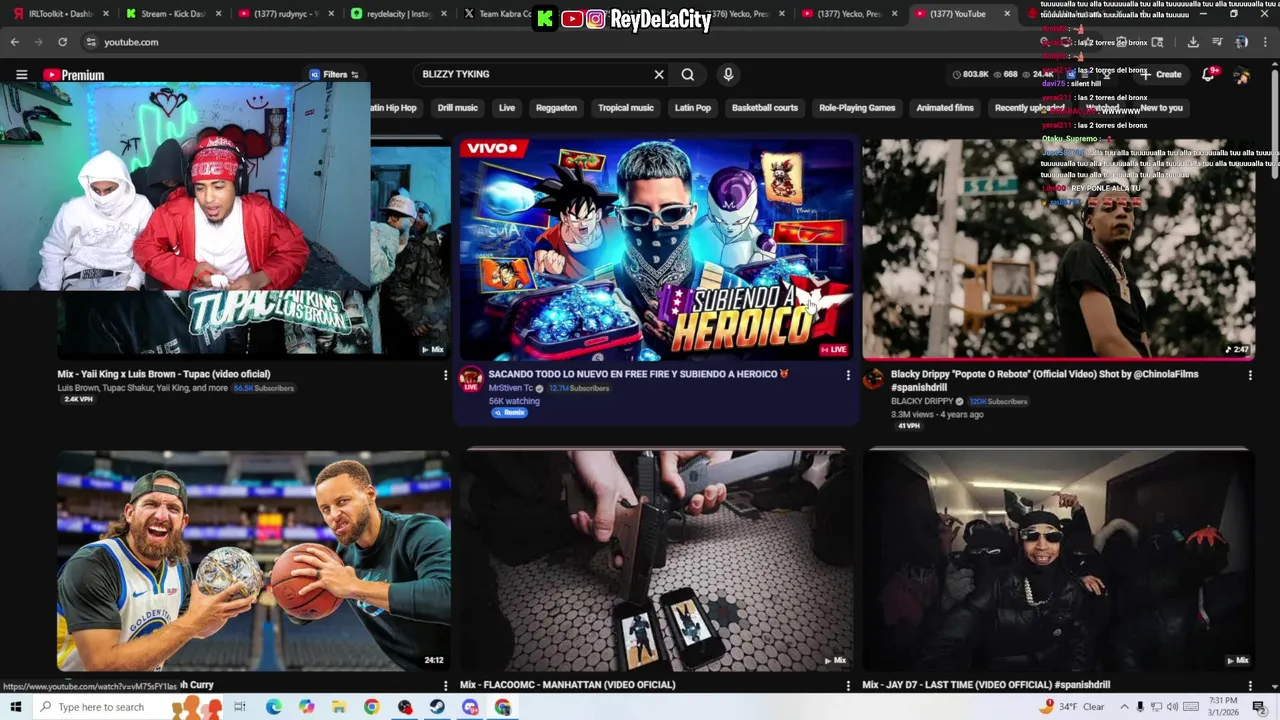Open the Curry basketball video thumbnail

click(x=253, y=560)
